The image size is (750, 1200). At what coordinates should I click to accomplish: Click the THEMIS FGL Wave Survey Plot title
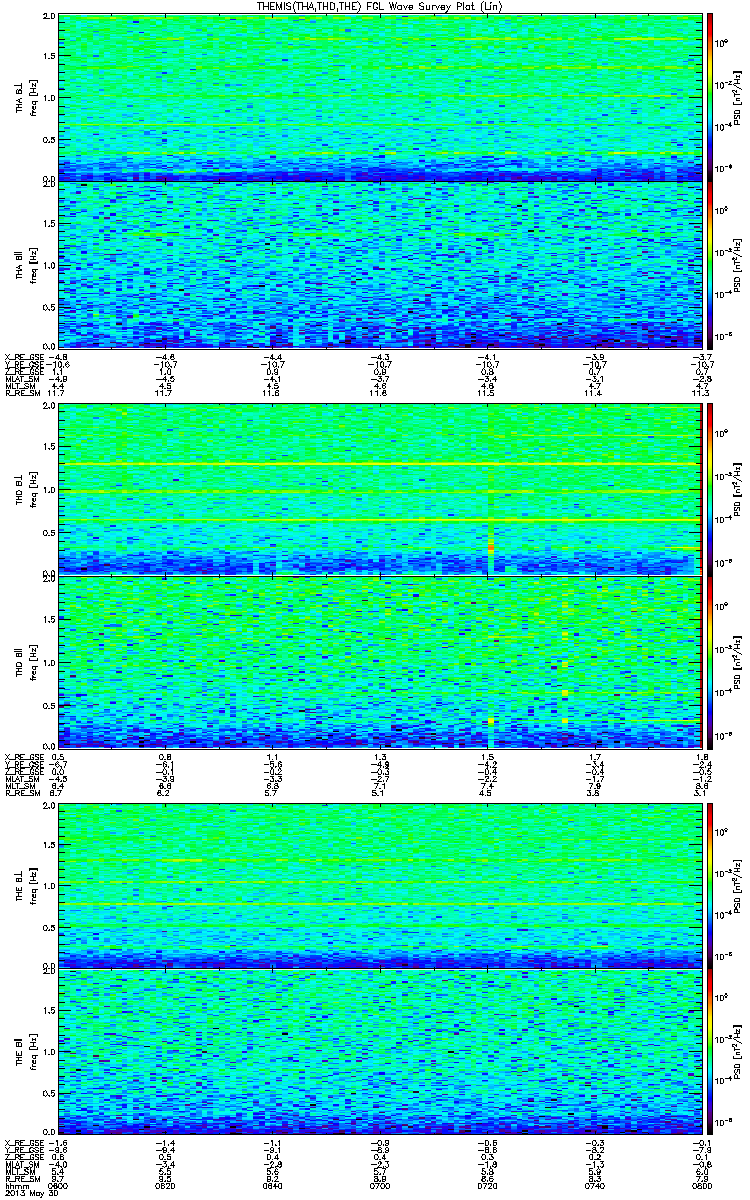click(x=379, y=6)
